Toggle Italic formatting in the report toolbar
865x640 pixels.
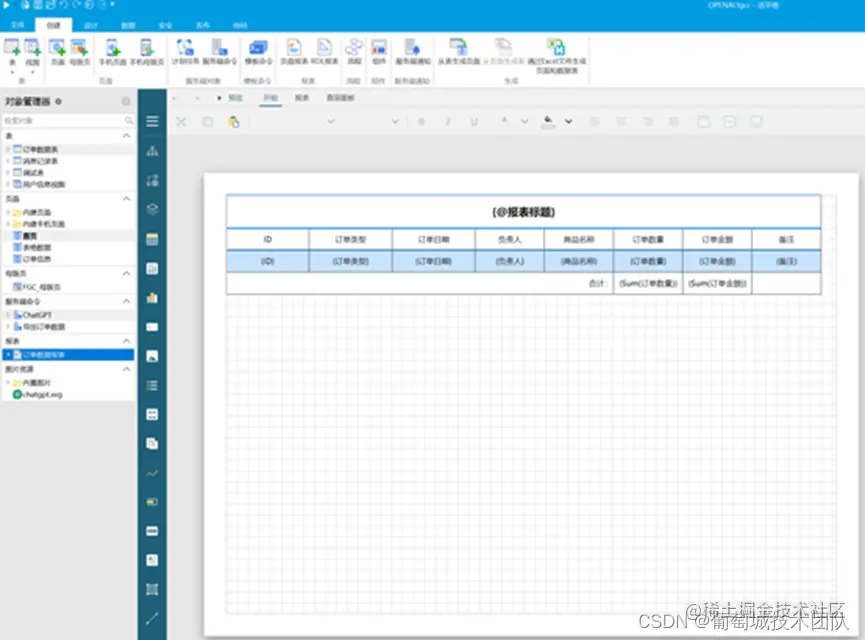(448, 121)
